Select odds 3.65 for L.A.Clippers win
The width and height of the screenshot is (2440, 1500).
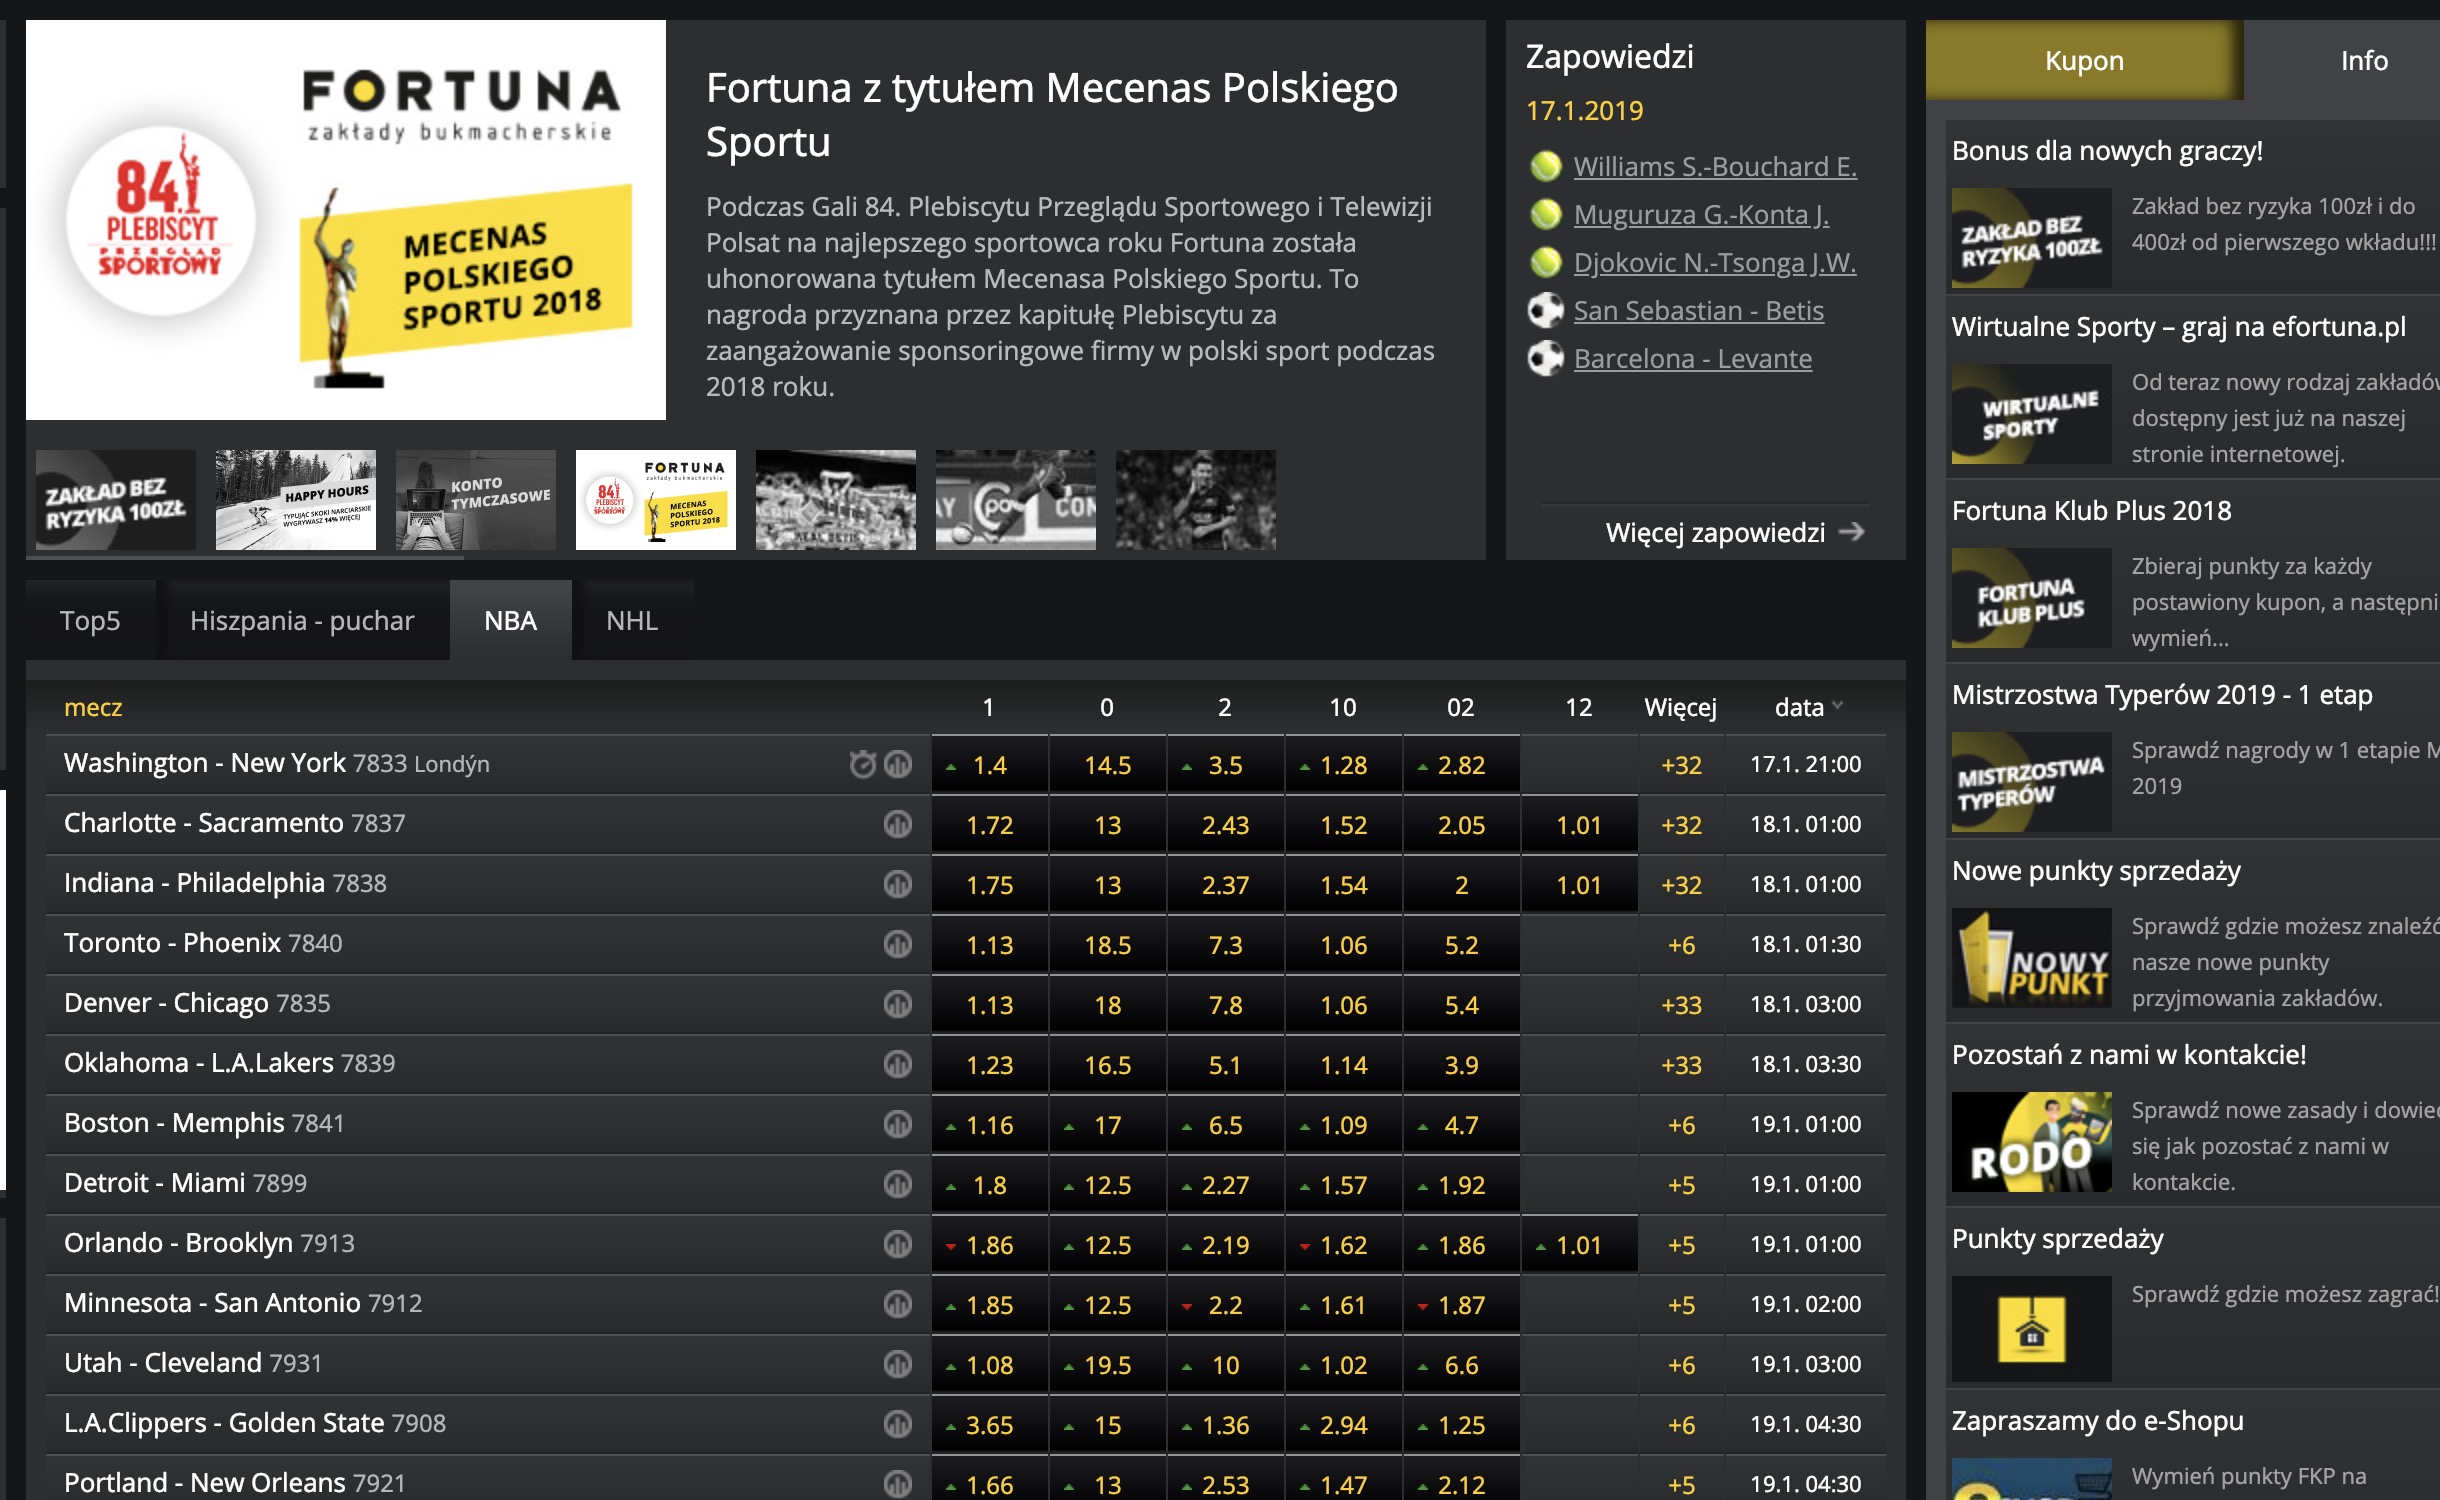coord(990,1425)
